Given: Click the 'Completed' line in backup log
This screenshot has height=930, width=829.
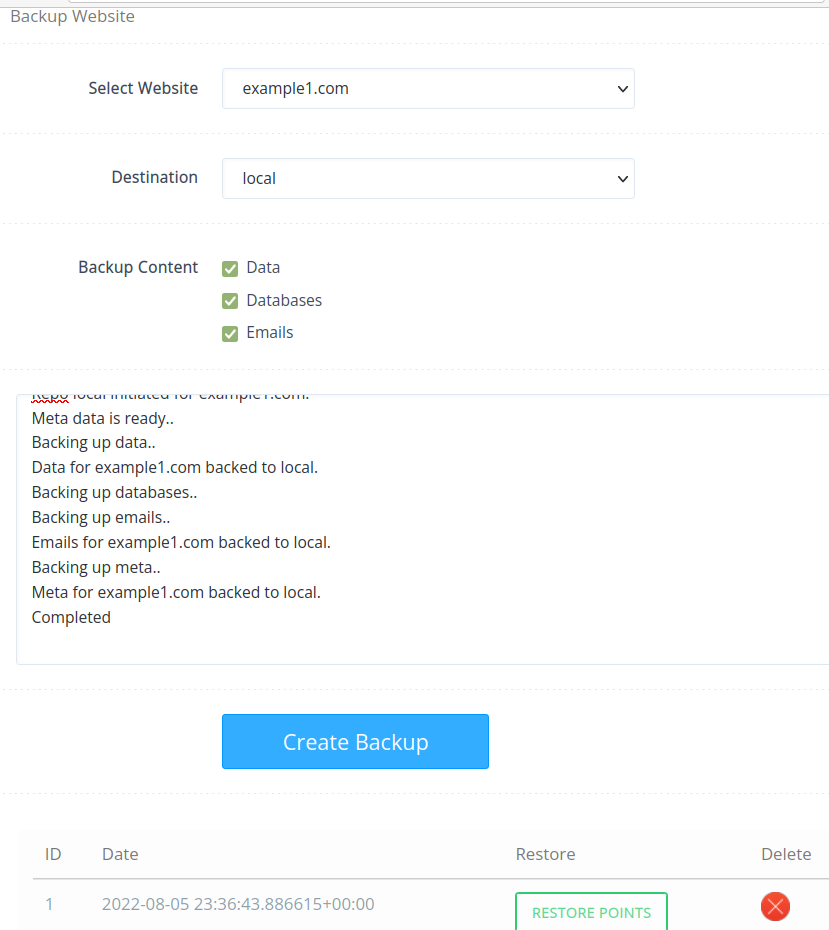Looking at the screenshot, I should [x=71, y=618].
